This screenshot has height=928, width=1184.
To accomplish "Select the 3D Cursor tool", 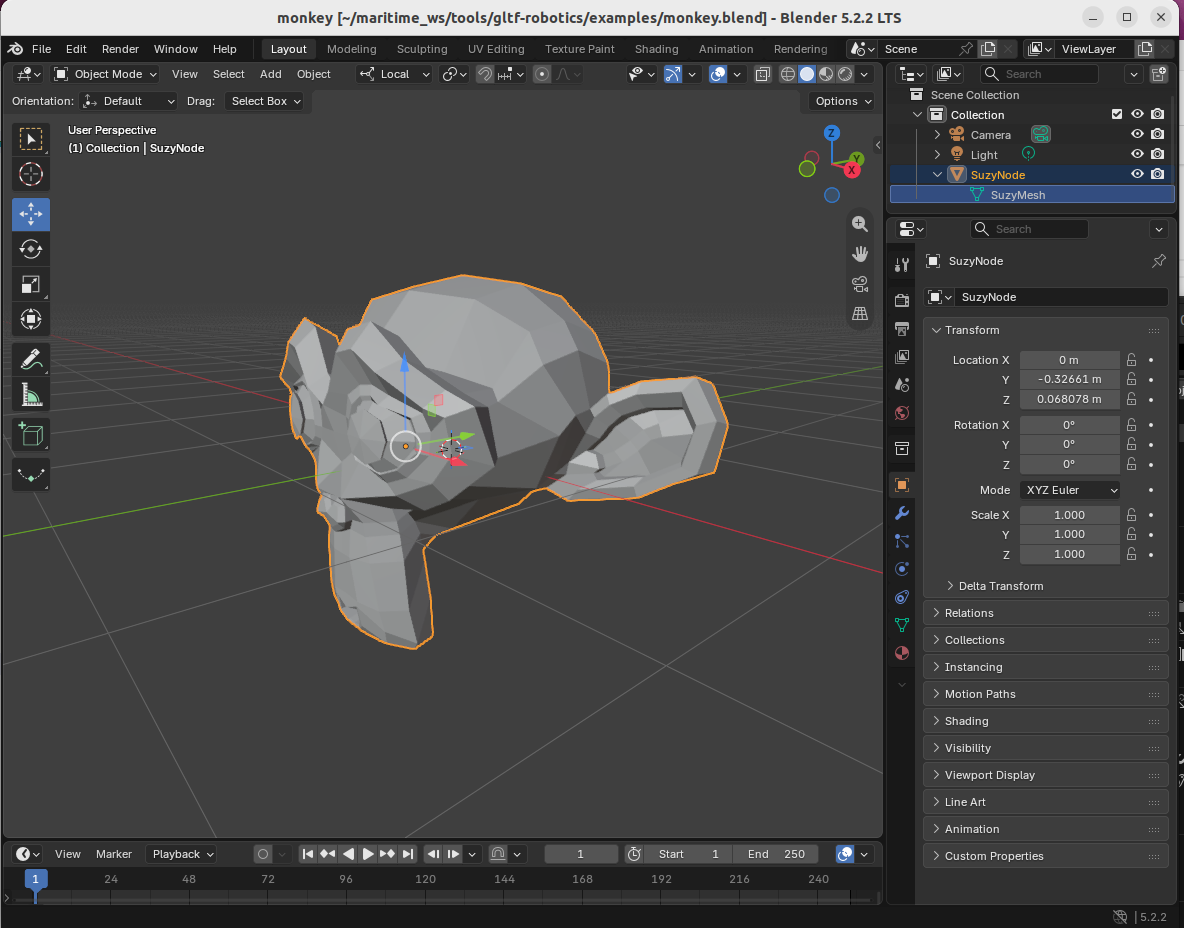I will [x=31, y=174].
